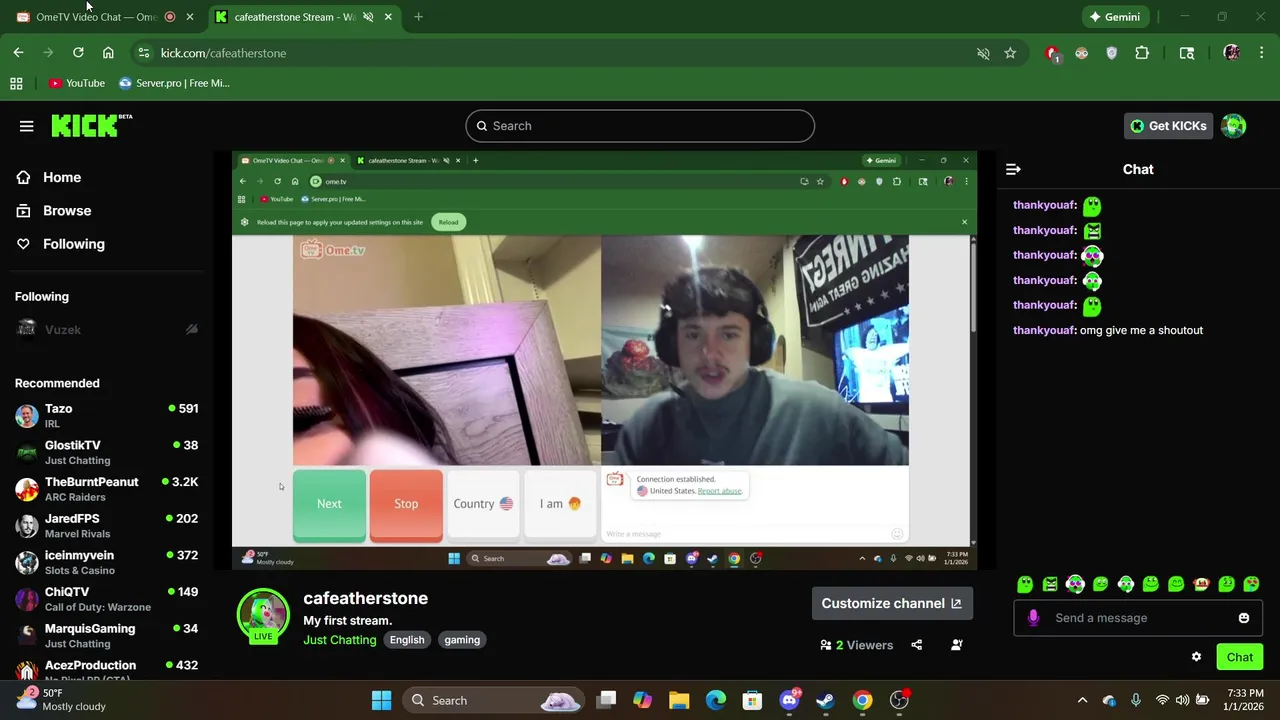Click the user-check icon beside share
The height and width of the screenshot is (720, 1280).
click(x=956, y=645)
